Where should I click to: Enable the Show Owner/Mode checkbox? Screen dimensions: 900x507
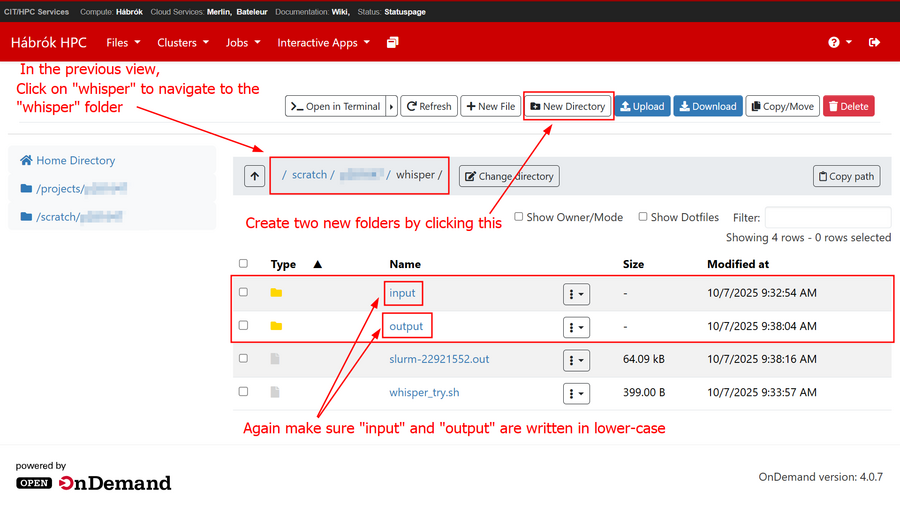click(x=518, y=217)
